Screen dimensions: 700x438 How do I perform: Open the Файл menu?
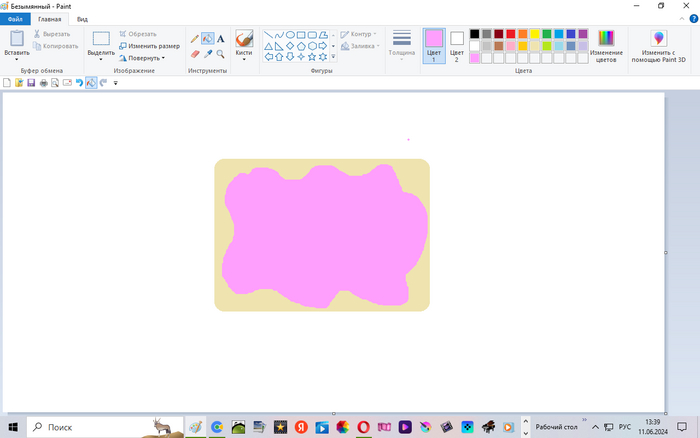click(16, 19)
